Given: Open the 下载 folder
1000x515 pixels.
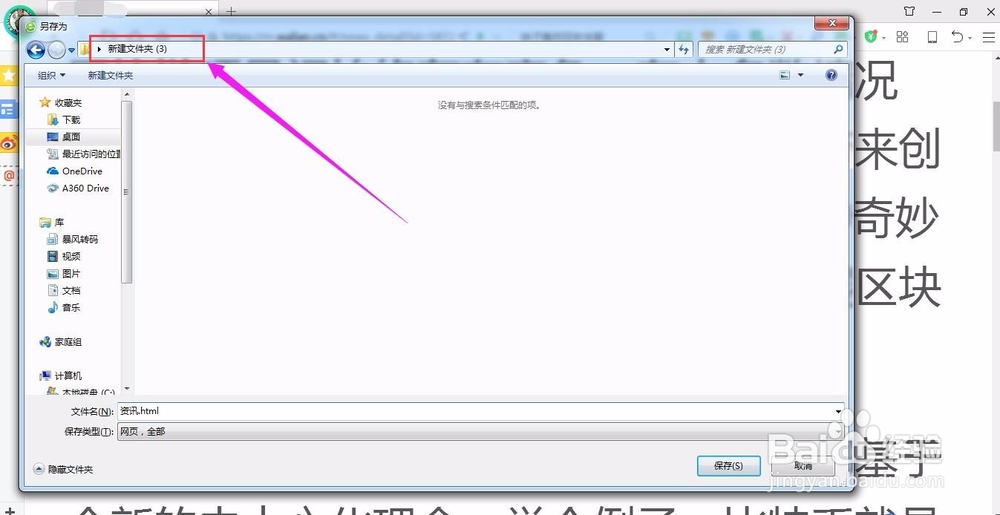Looking at the screenshot, I should point(64,120).
